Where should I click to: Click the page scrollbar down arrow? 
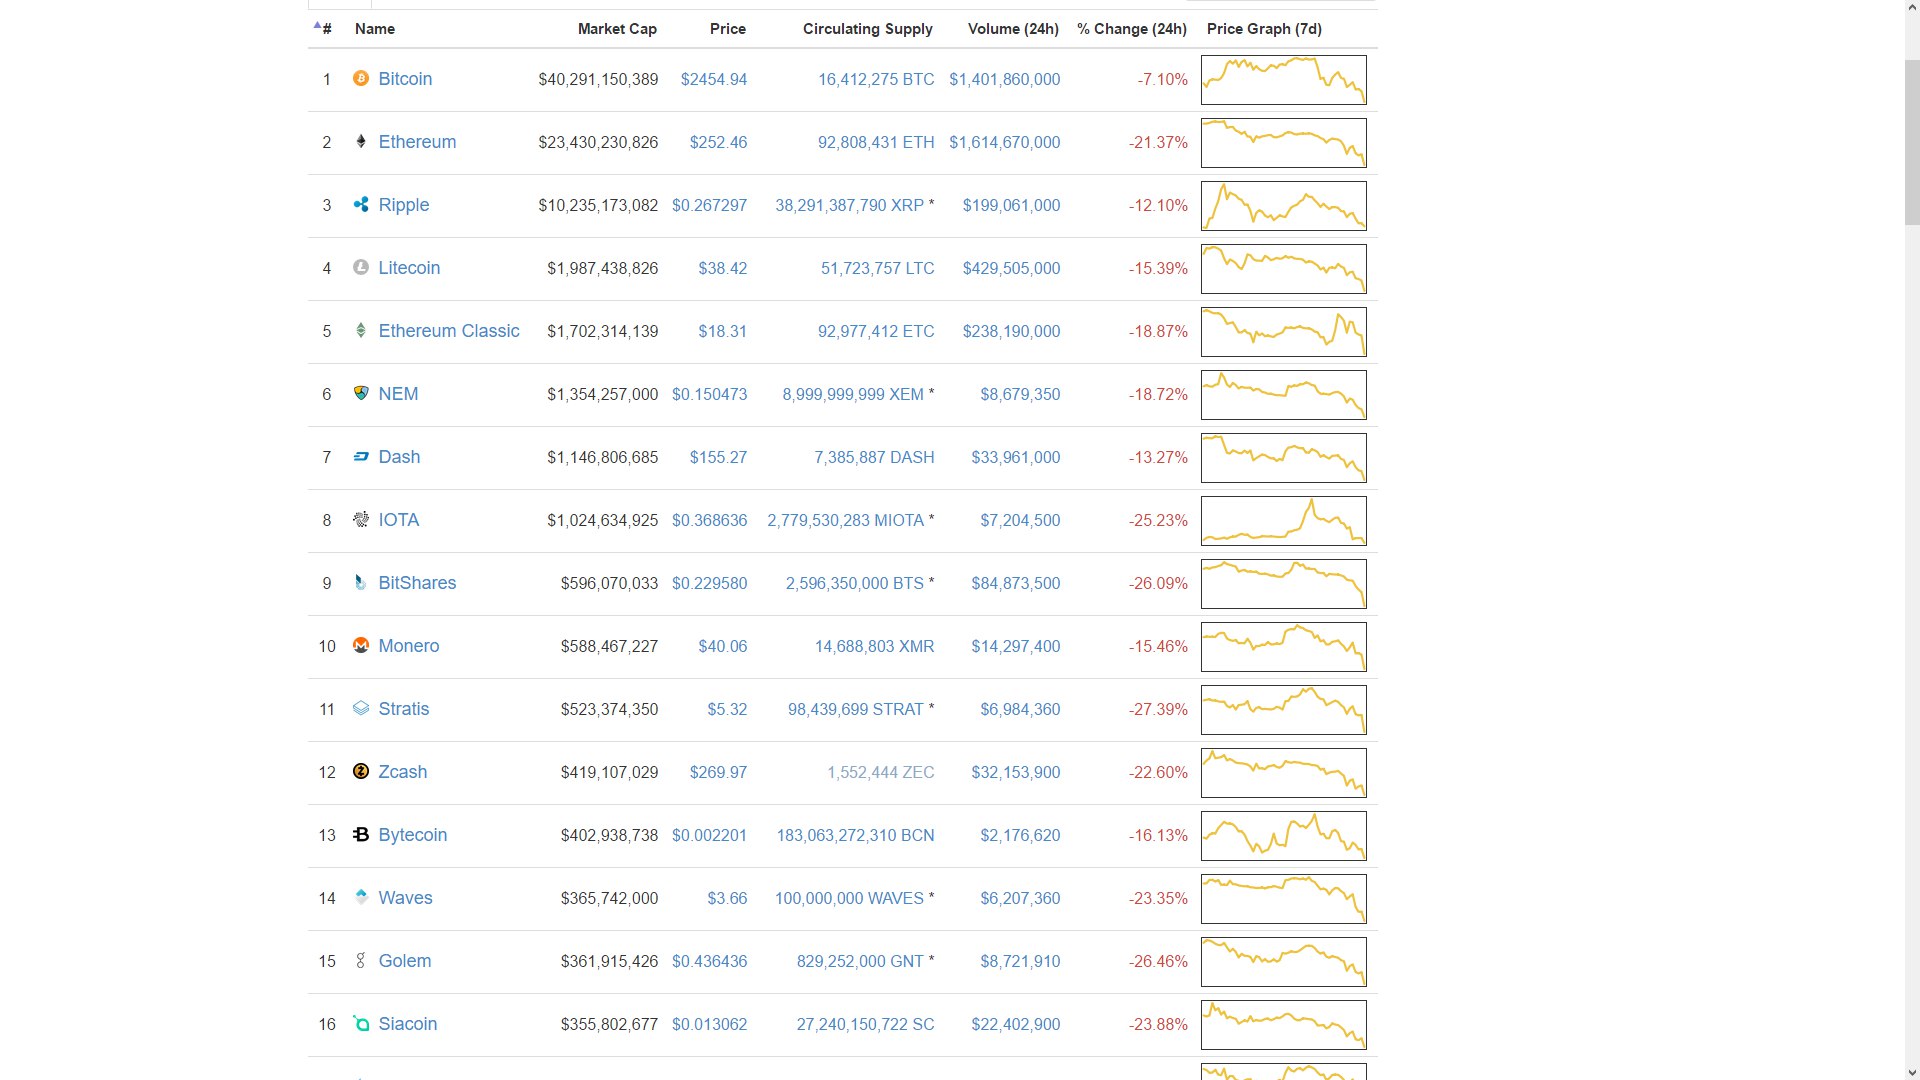click(1912, 1072)
